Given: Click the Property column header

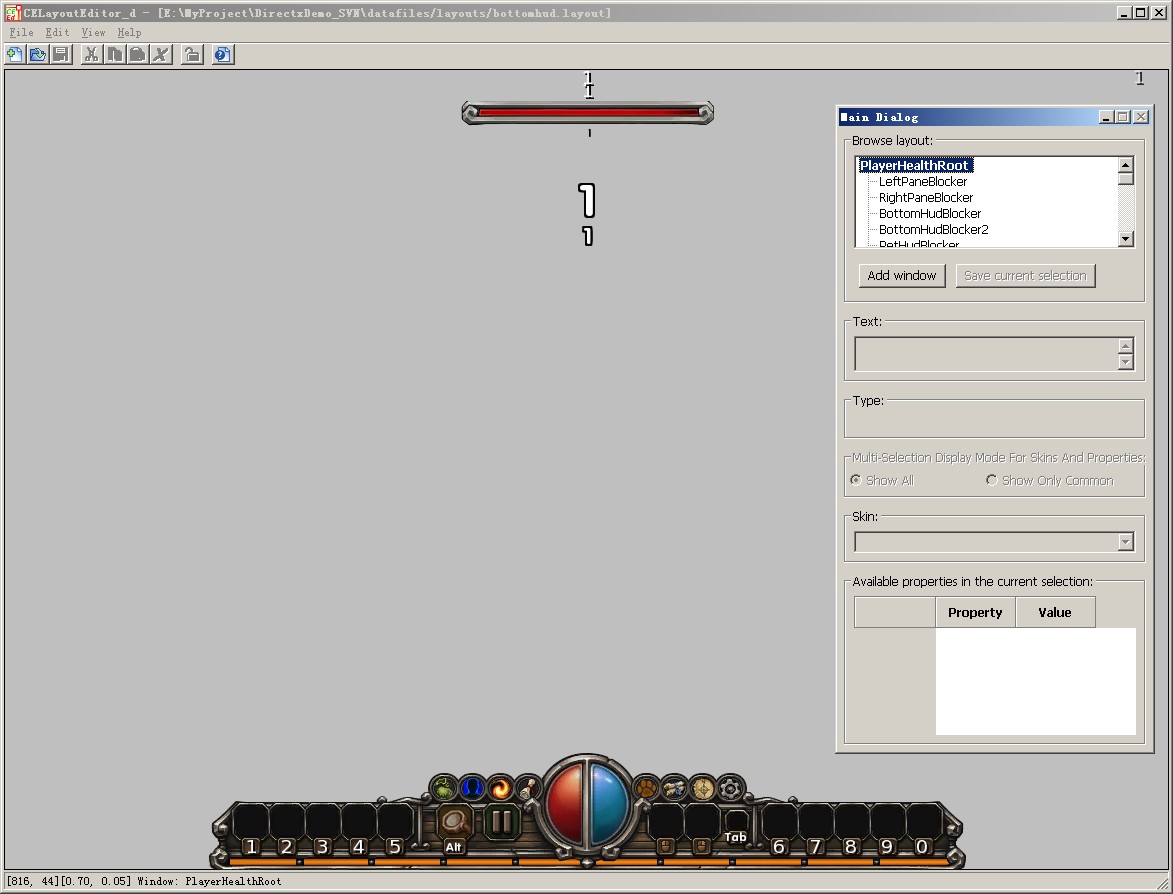Looking at the screenshot, I should tap(975, 612).
